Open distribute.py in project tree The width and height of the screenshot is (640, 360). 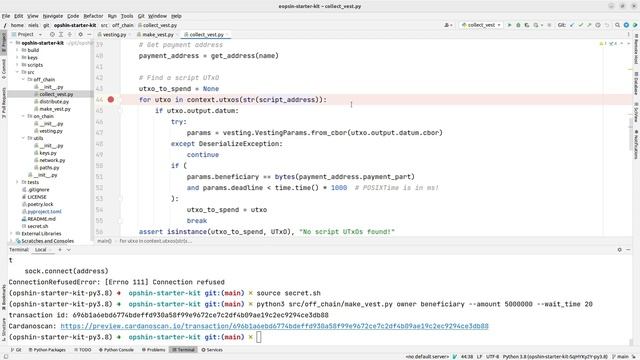click(53, 102)
